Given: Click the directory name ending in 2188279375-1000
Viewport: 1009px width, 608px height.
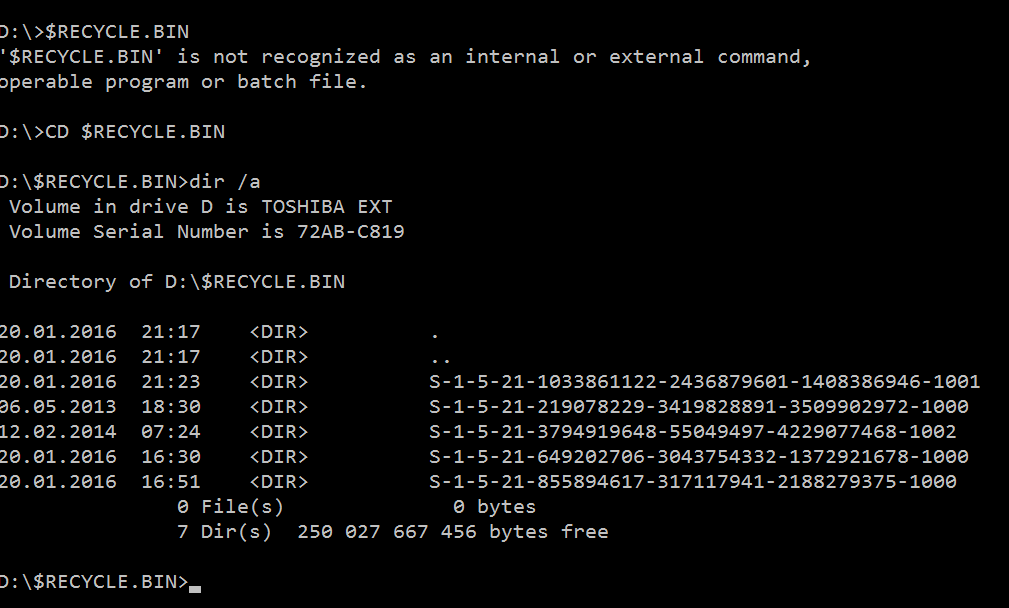Looking at the screenshot, I should (692, 482).
